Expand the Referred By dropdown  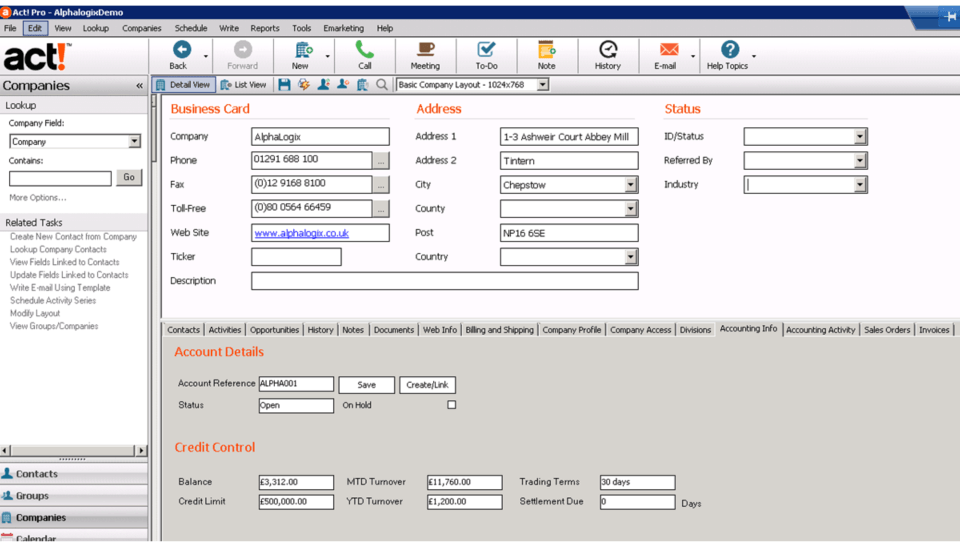(860, 160)
